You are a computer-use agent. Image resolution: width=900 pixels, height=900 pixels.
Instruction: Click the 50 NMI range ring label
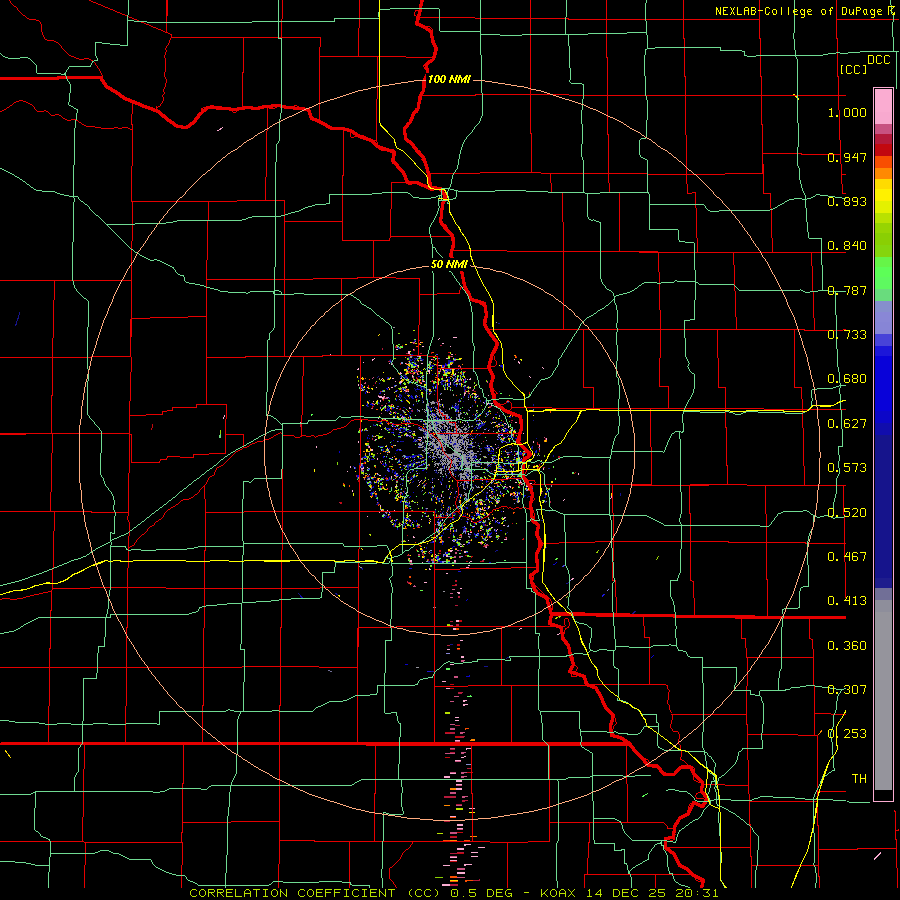coord(449,265)
